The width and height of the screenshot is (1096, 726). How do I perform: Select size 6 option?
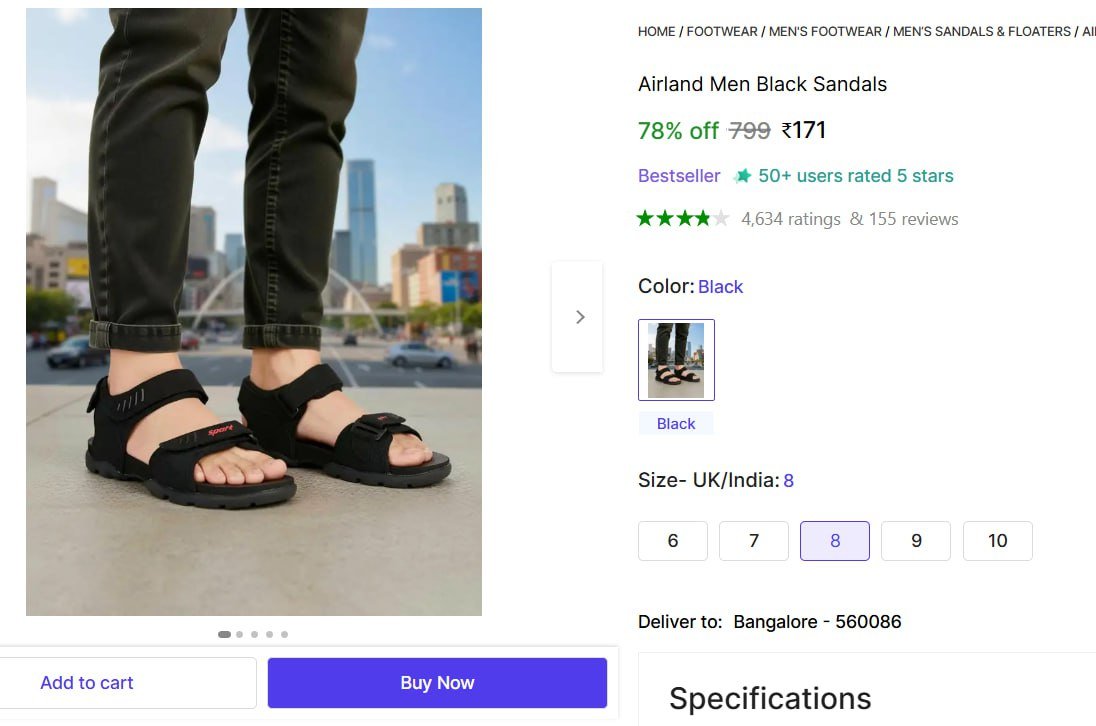pyautogui.click(x=673, y=541)
